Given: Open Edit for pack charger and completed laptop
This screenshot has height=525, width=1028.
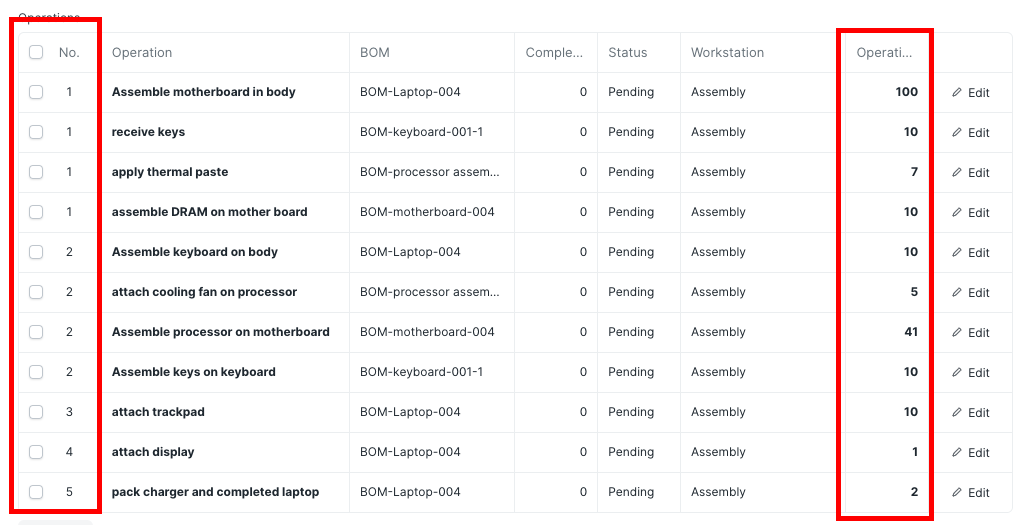Looking at the screenshot, I should coord(970,492).
